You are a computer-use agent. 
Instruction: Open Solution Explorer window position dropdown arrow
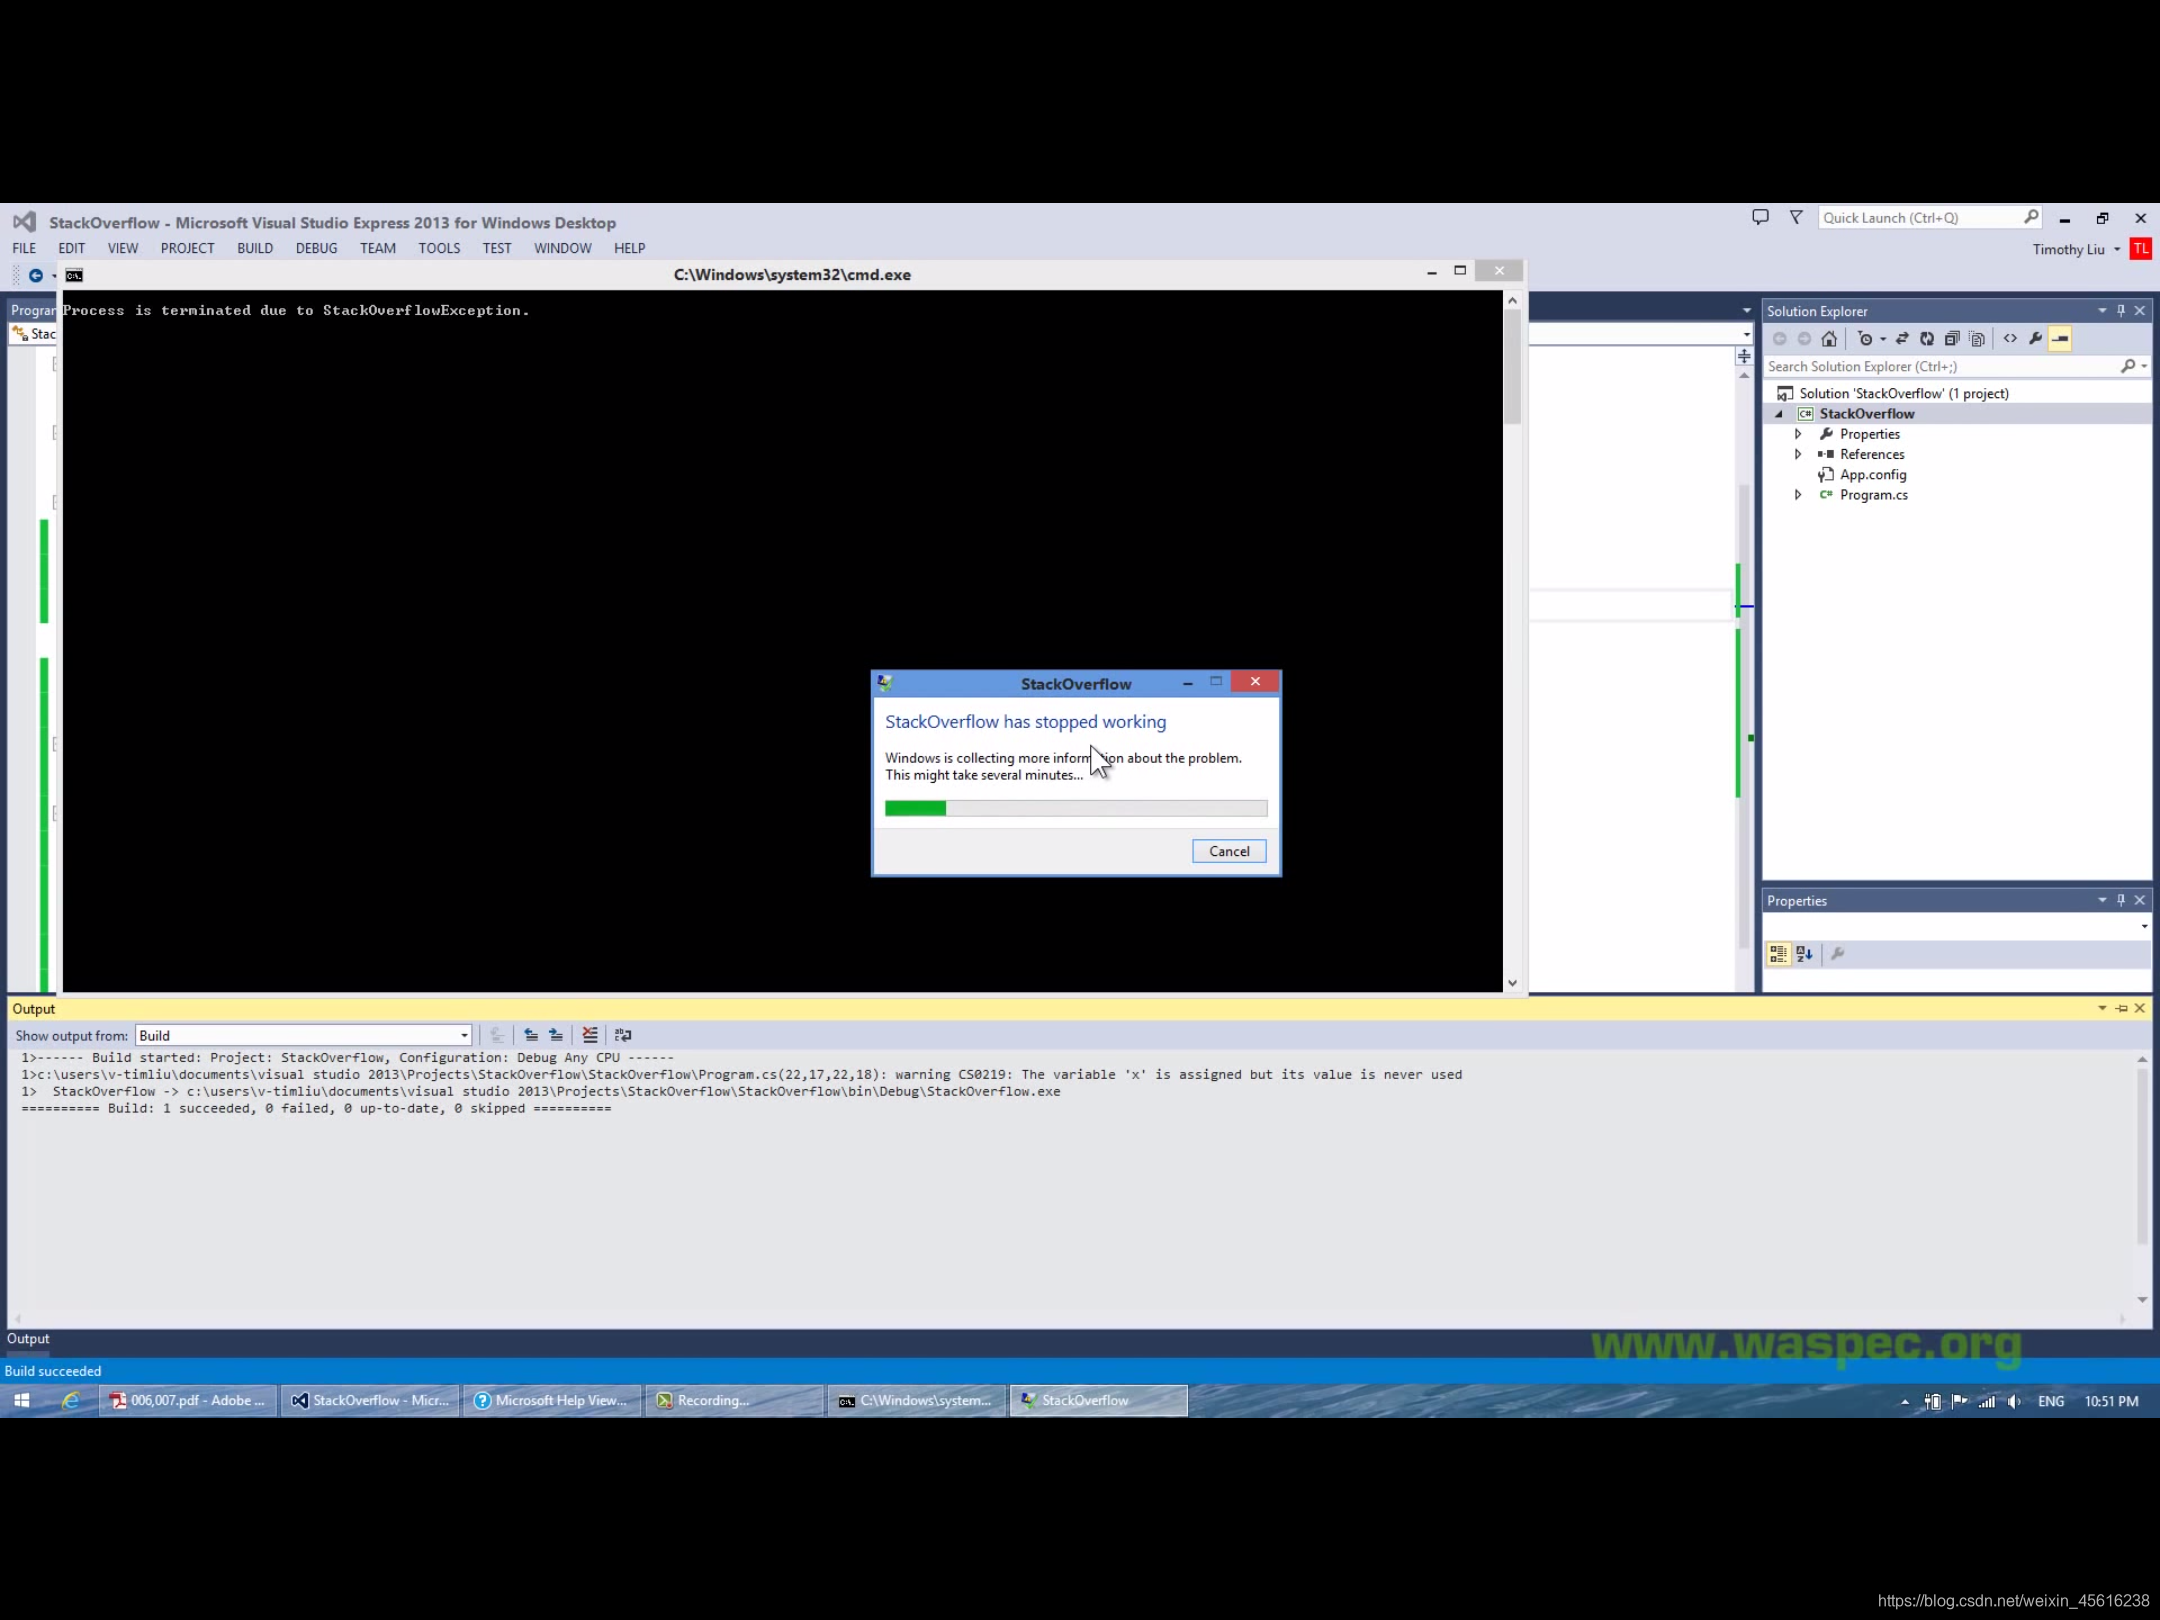point(2101,311)
